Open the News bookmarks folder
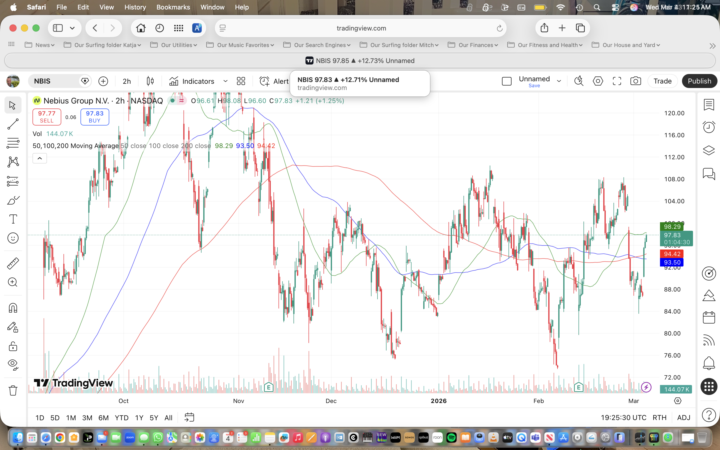Image resolution: width=720 pixels, height=450 pixels. point(40,45)
